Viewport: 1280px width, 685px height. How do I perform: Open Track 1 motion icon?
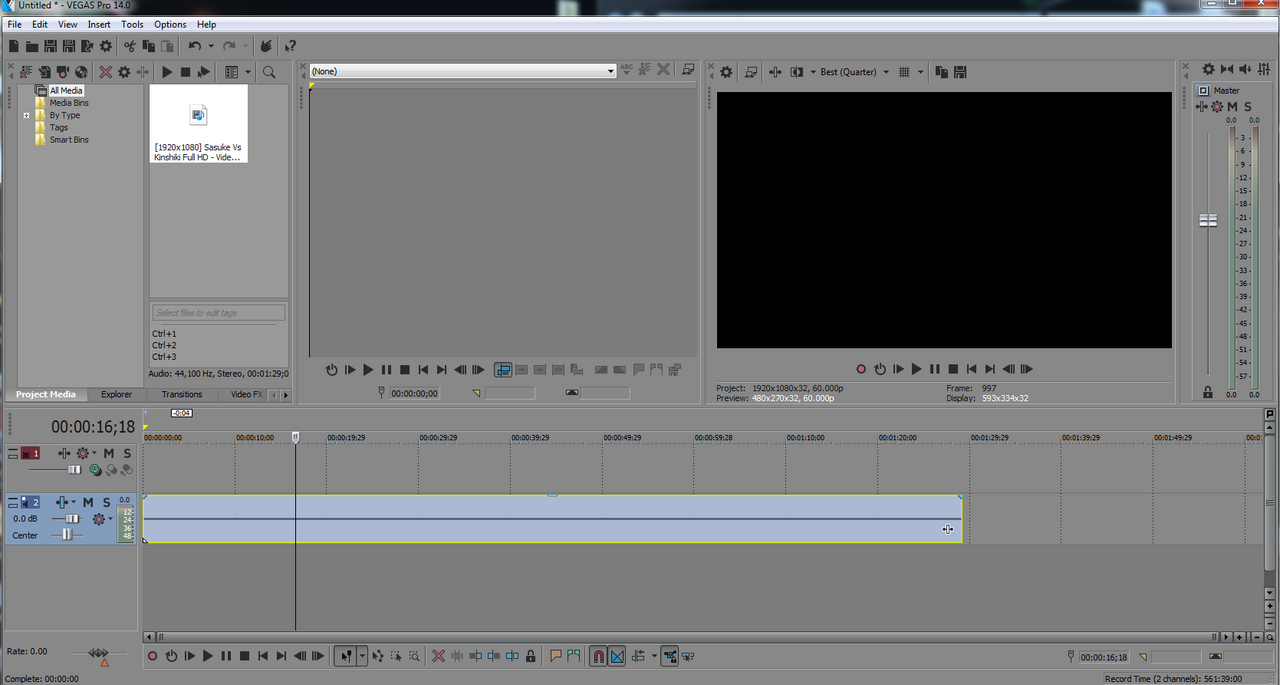(x=64, y=453)
